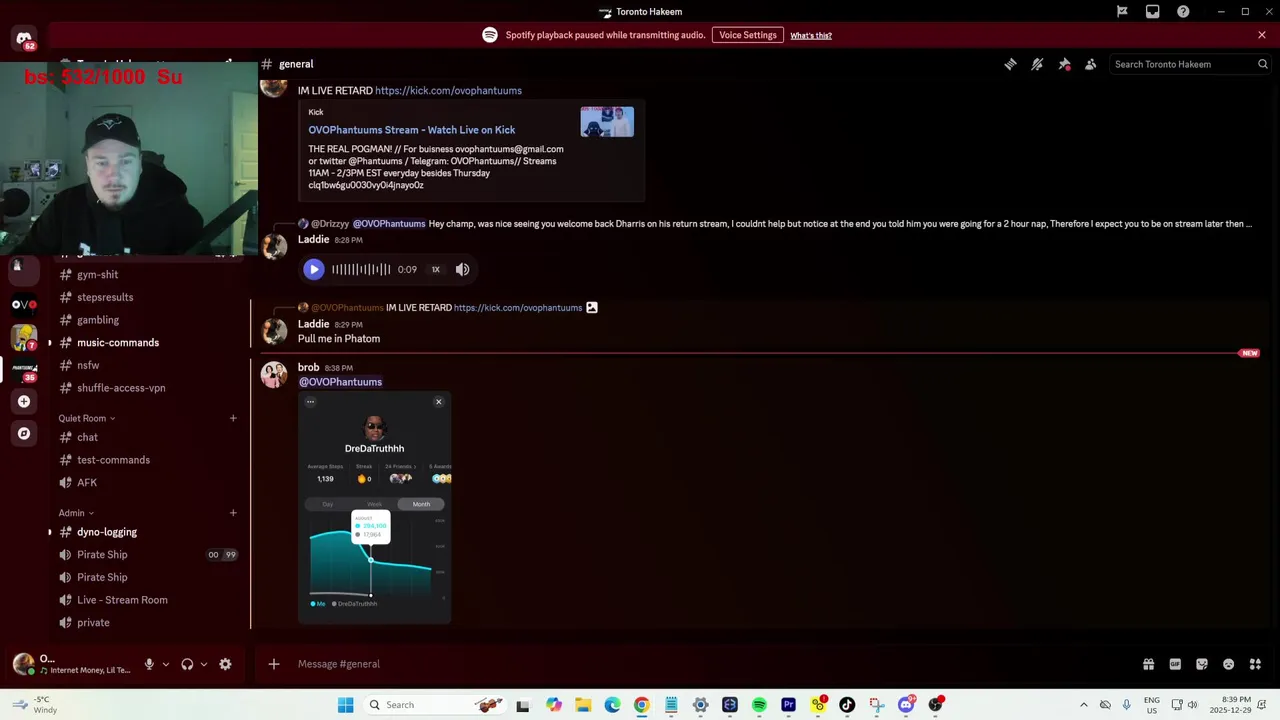
Task: Open Threads icon in channel header
Action: [1010, 64]
